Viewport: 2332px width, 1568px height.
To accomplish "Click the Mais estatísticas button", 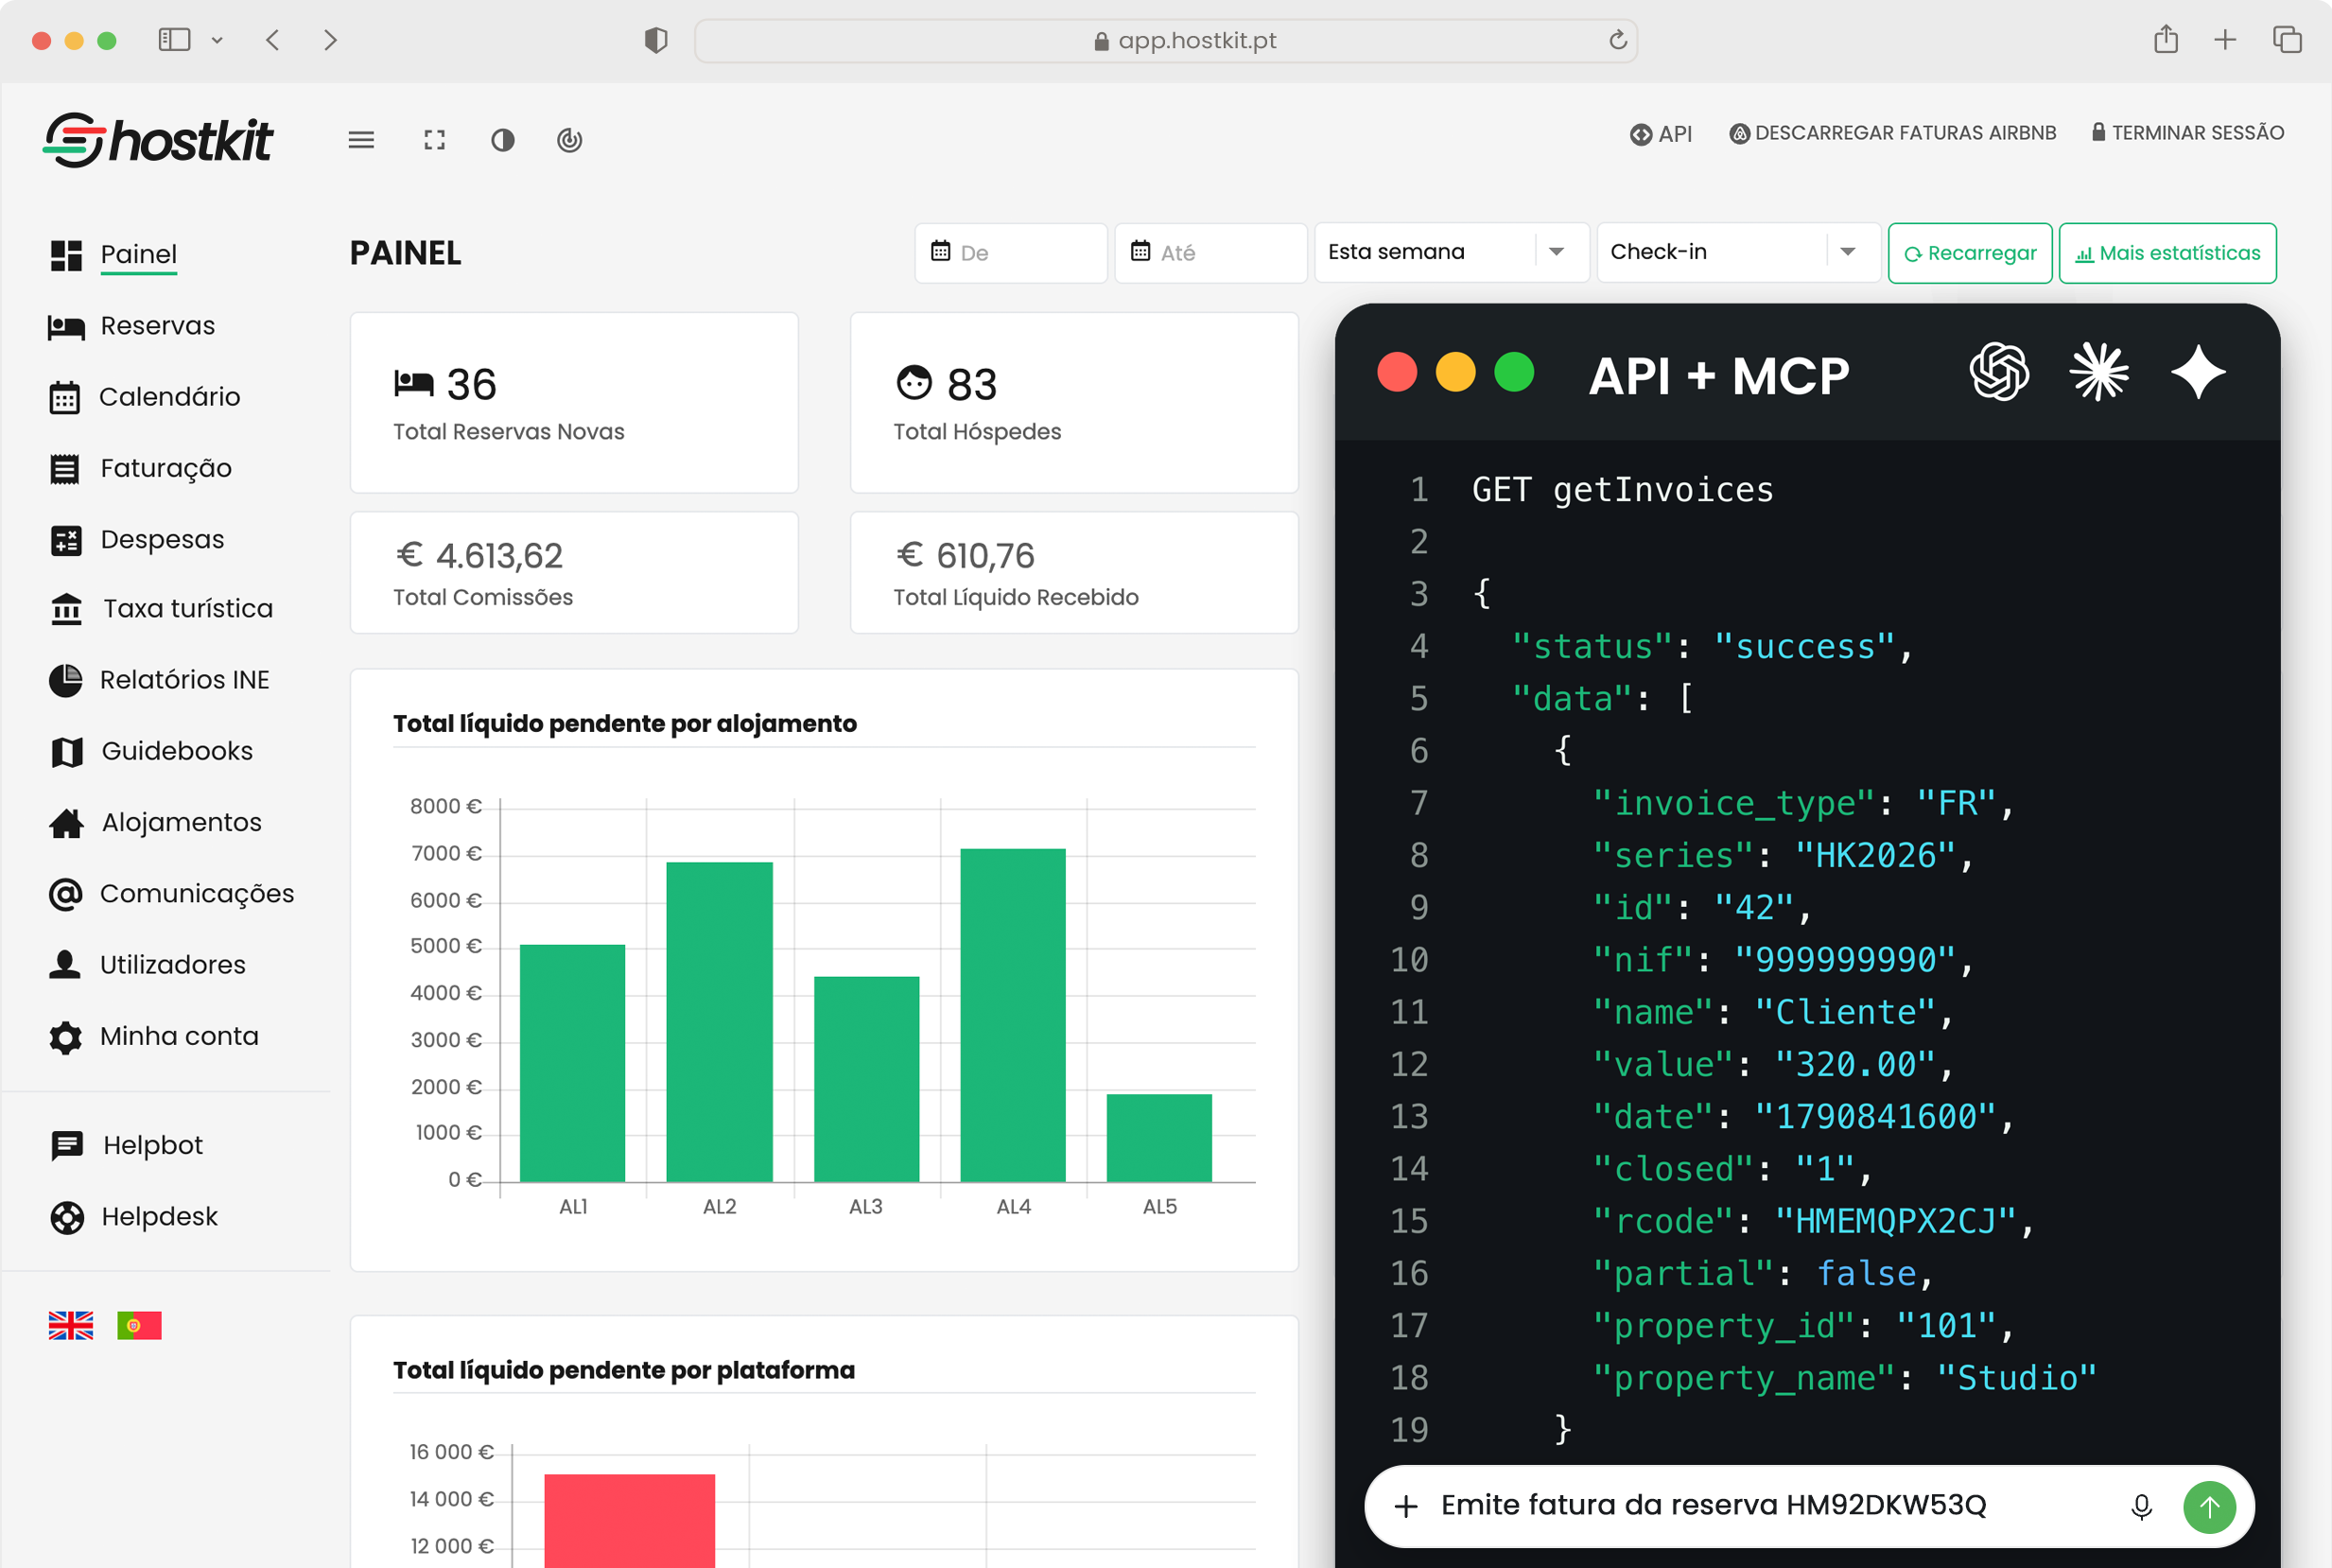I will (x=2167, y=253).
